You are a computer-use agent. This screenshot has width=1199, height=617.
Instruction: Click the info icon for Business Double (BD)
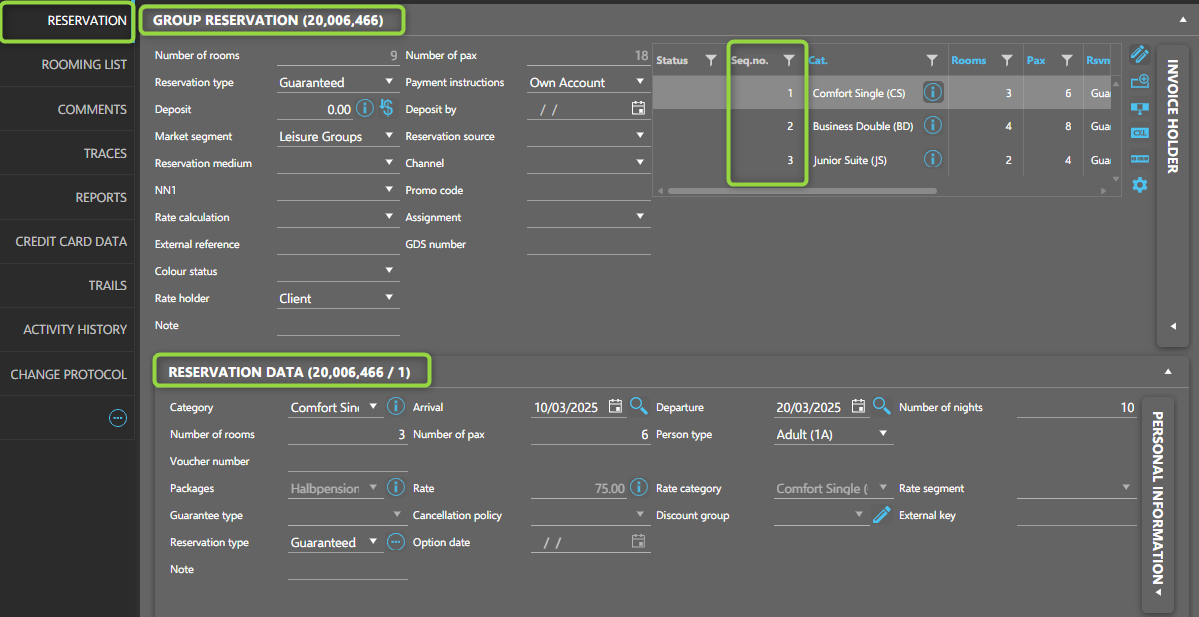[x=932, y=126]
